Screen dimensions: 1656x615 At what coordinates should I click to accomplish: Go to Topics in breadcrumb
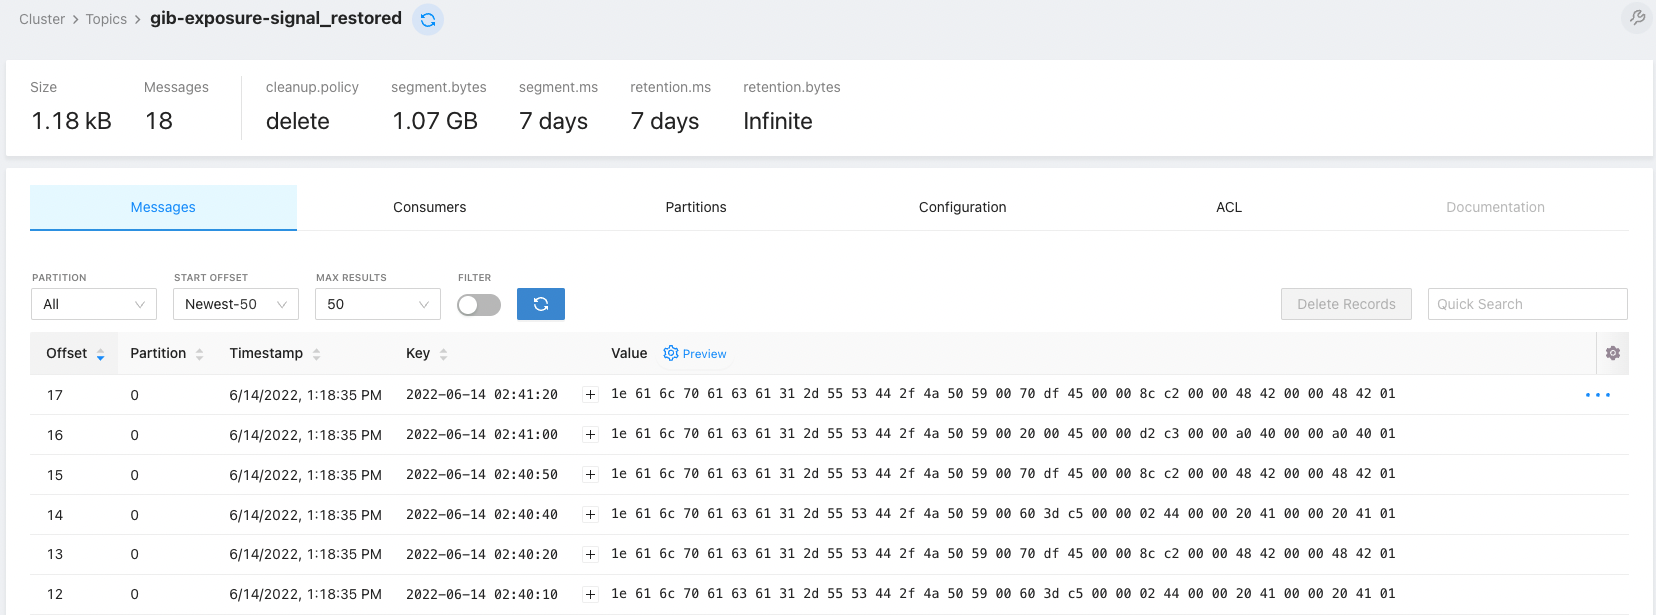coord(106,19)
